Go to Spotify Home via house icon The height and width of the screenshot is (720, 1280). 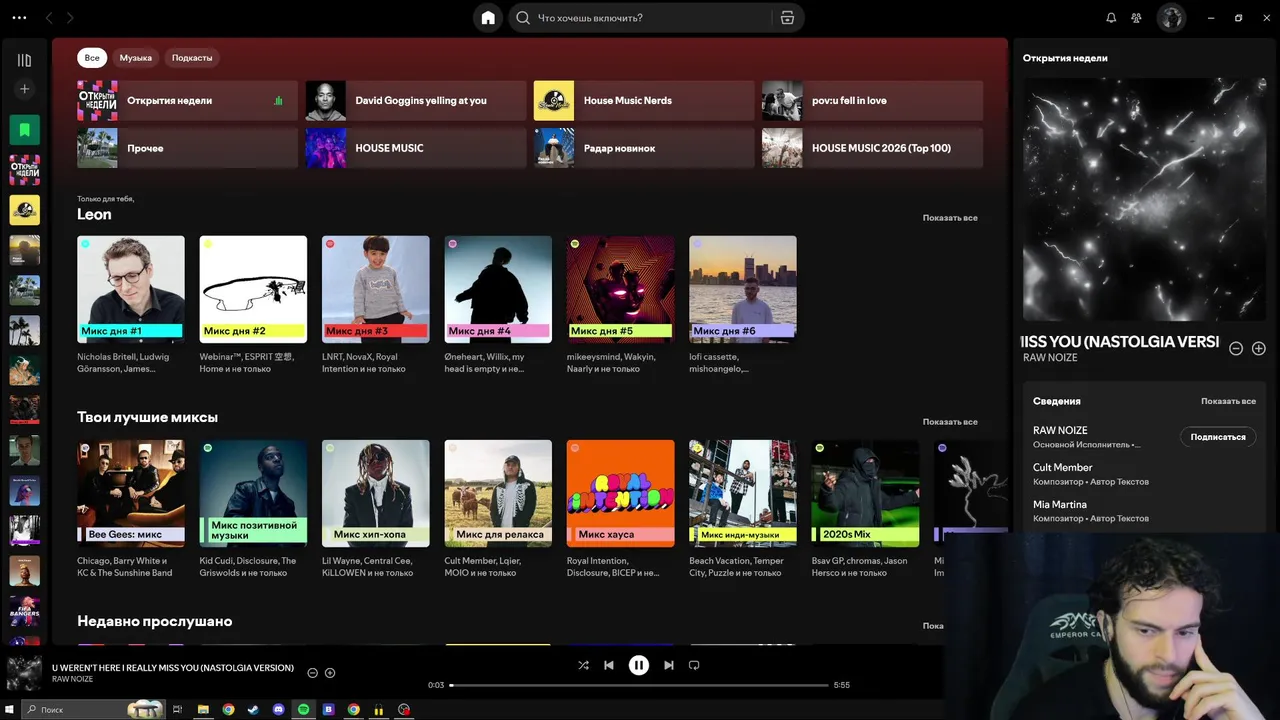coord(487,18)
